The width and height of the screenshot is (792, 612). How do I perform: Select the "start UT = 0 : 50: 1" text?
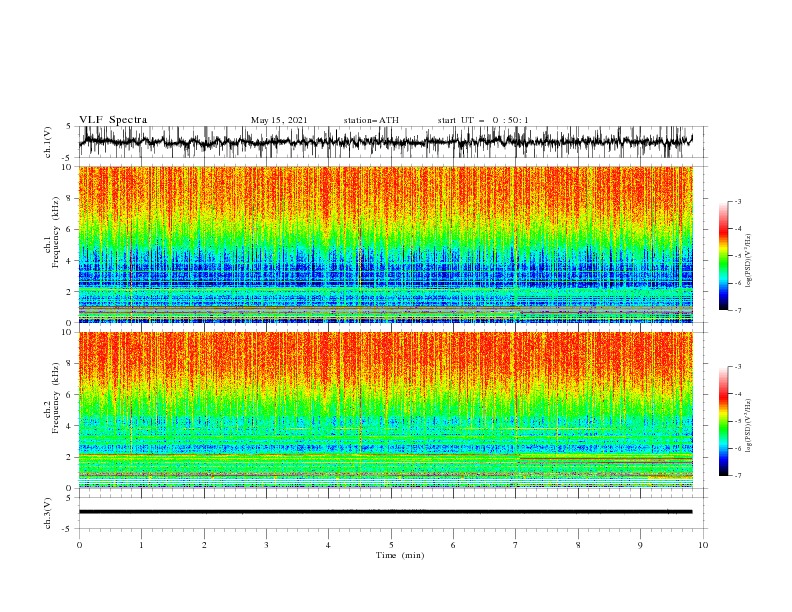click(483, 120)
